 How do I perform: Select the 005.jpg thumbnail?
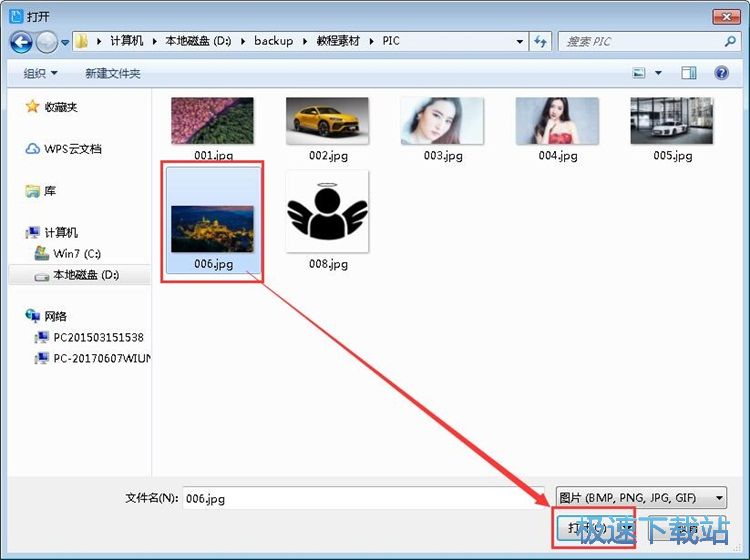(x=672, y=121)
